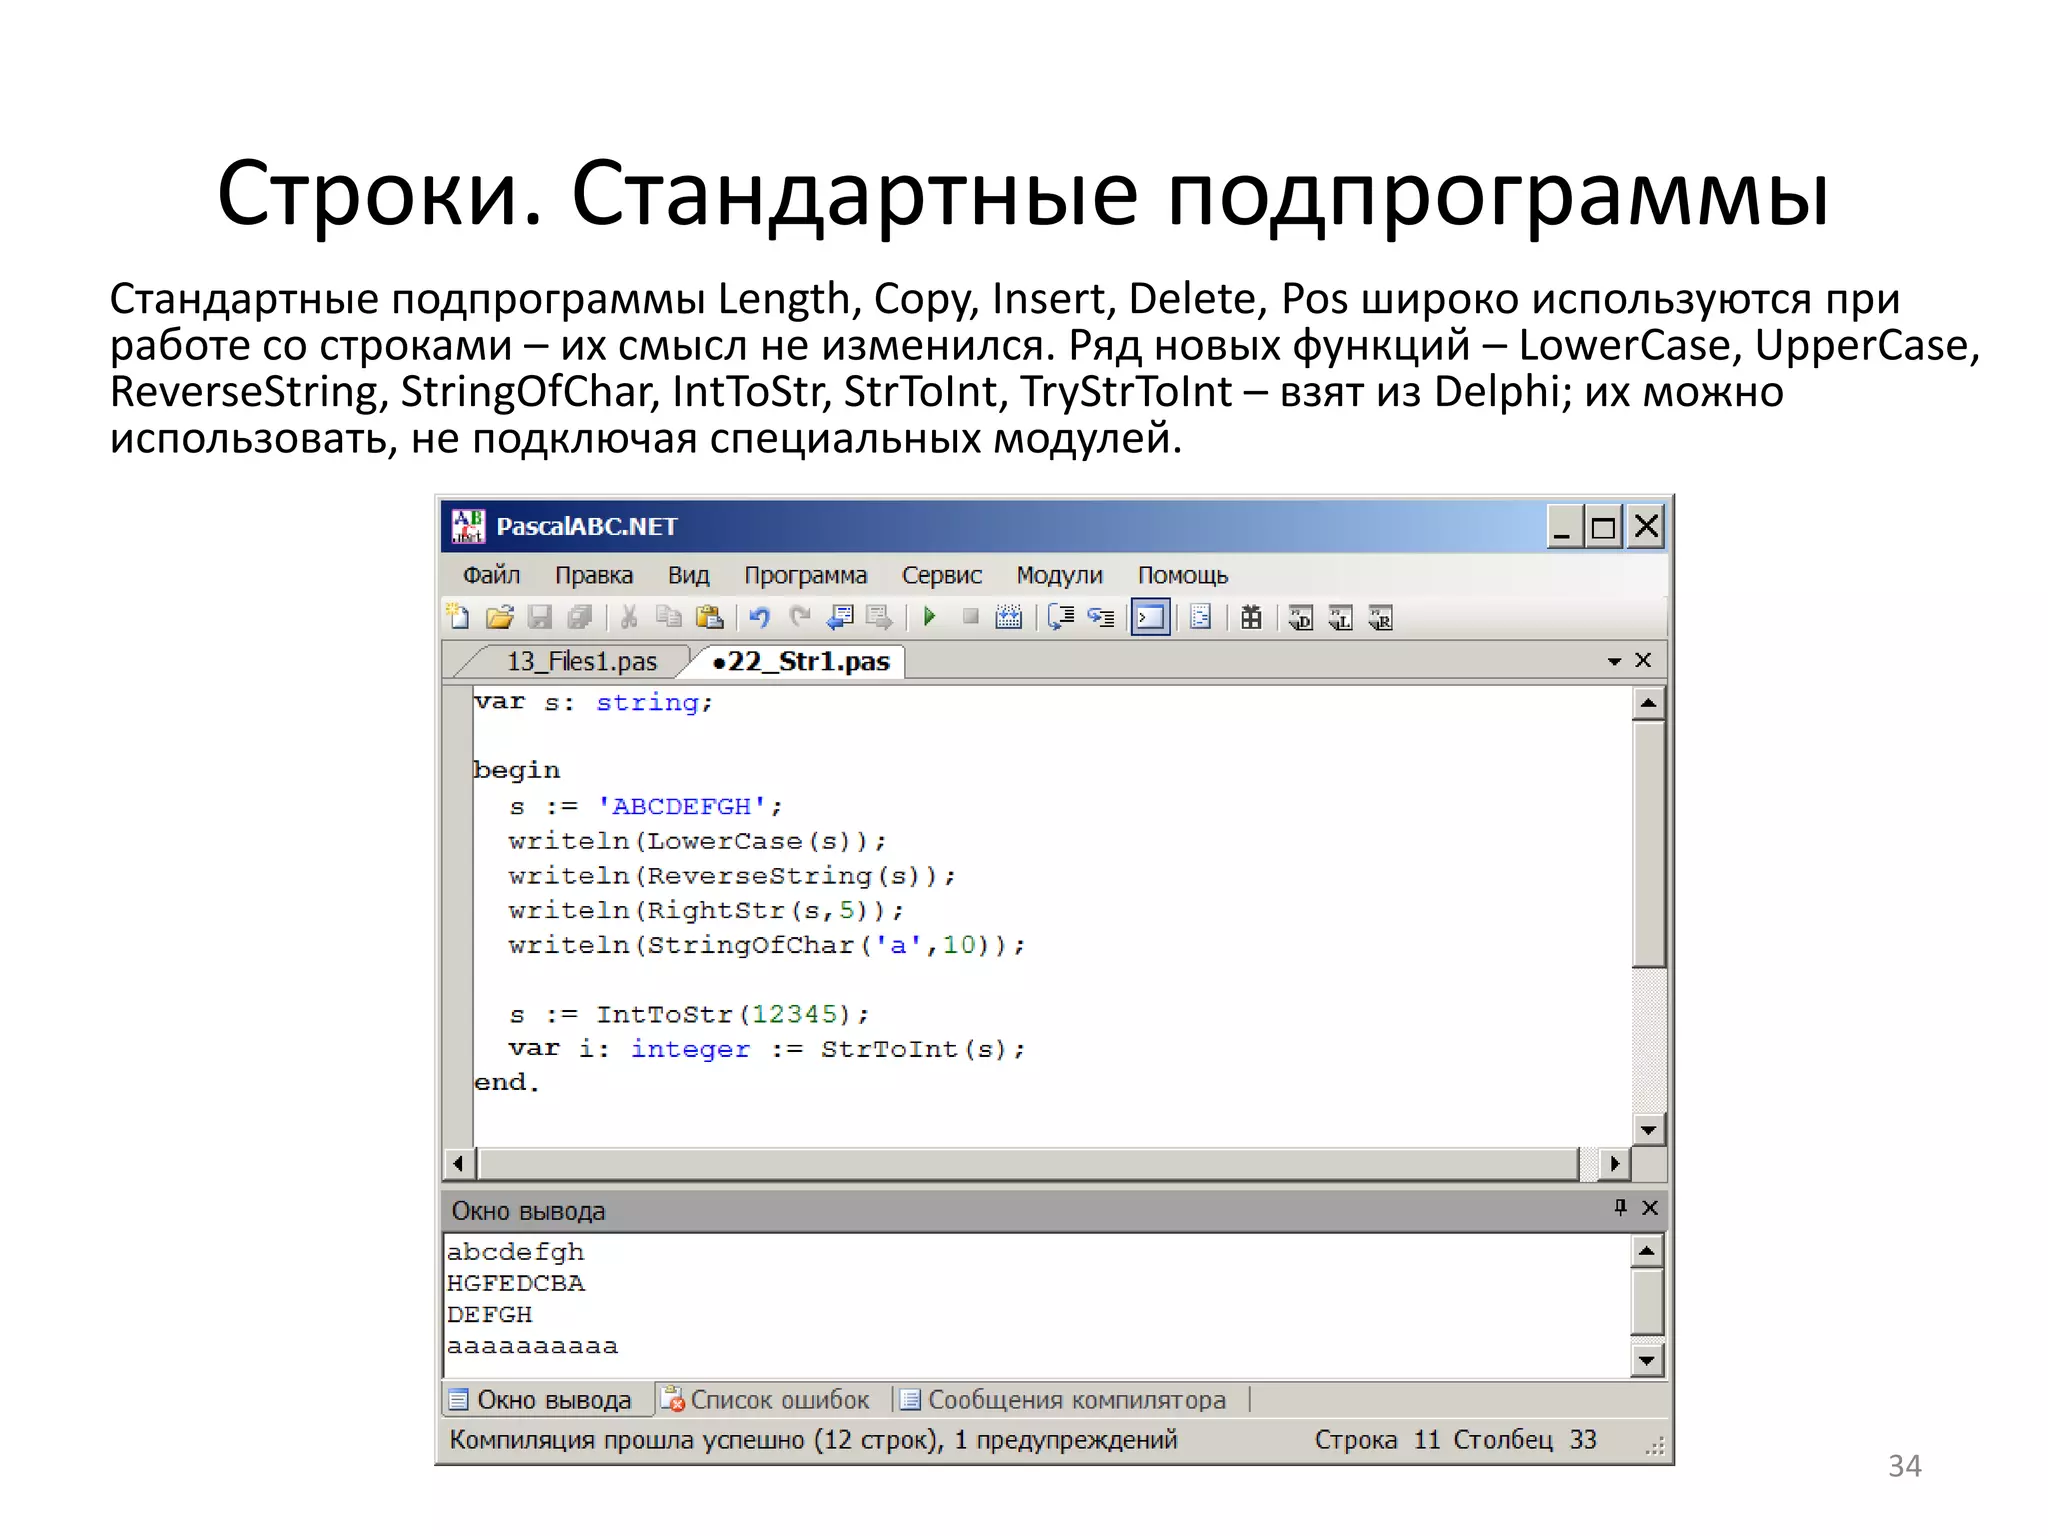
Task: Open the Файл menu
Action: pyautogui.click(x=491, y=575)
